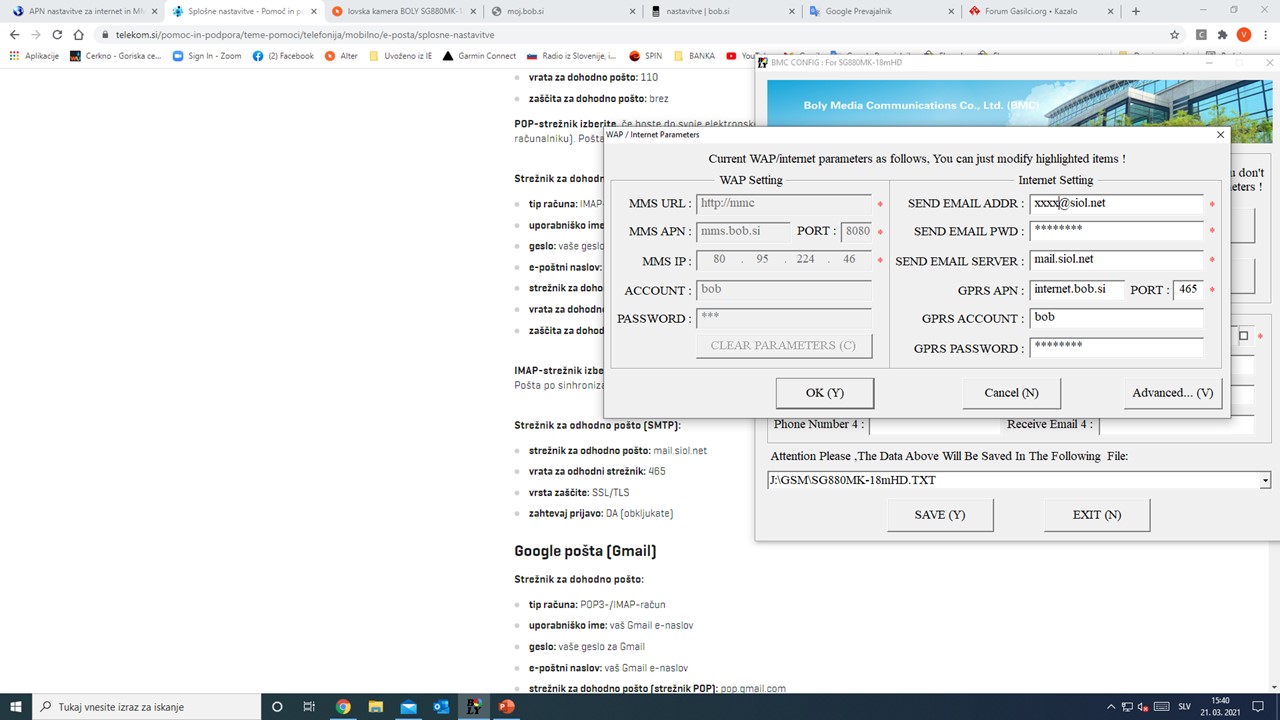Open the Garmin Connect bookmark
Image resolution: width=1280 pixels, height=720 pixels.
479,56
